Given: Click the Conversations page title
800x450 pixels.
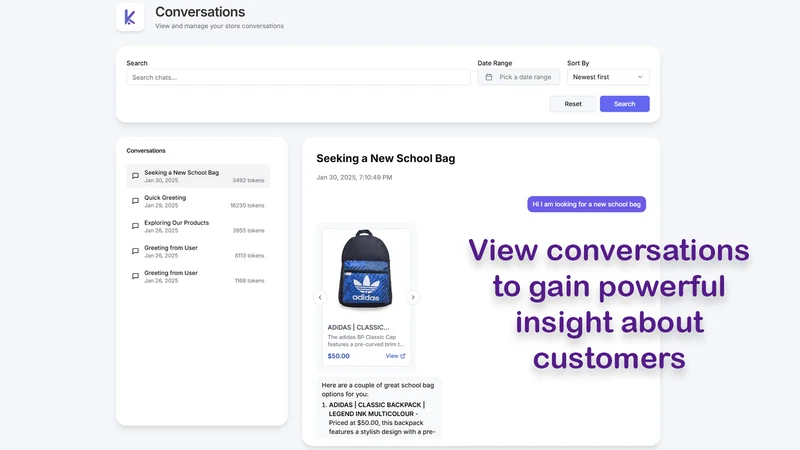Looking at the screenshot, I should 200,12.
